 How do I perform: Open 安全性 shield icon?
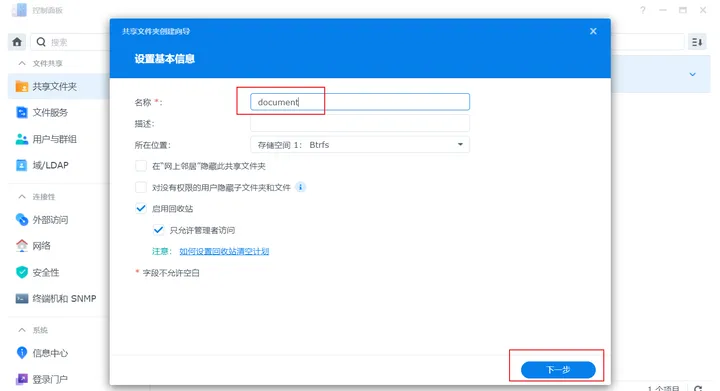[22, 272]
